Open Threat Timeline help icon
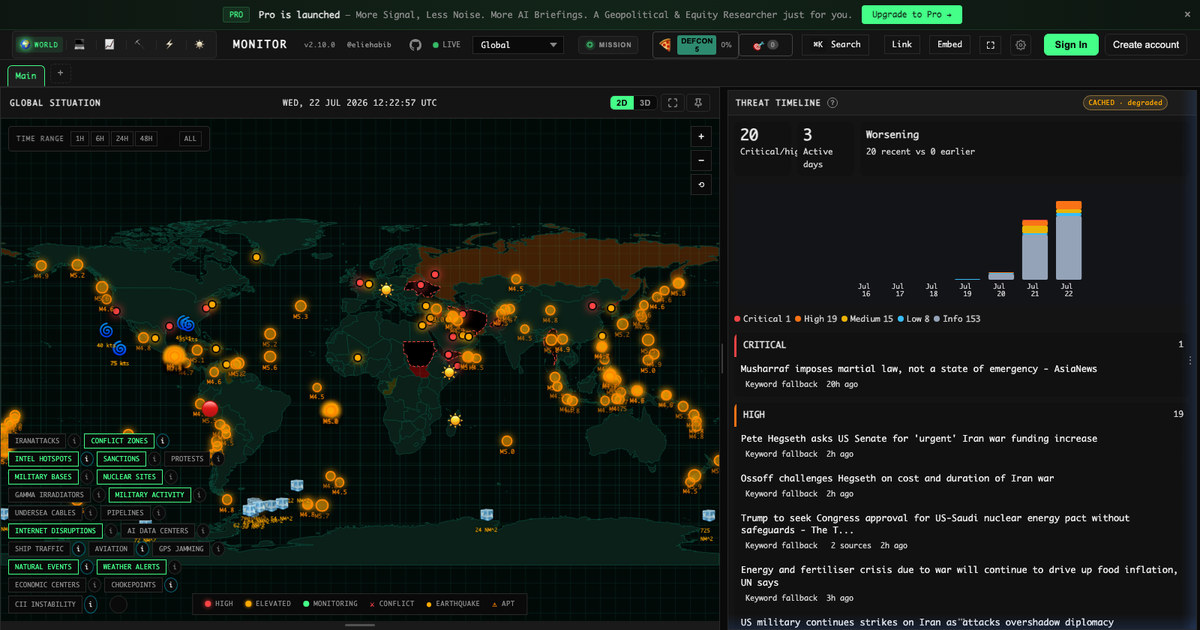The width and height of the screenshot is (1200, 630). click(832, 103)
